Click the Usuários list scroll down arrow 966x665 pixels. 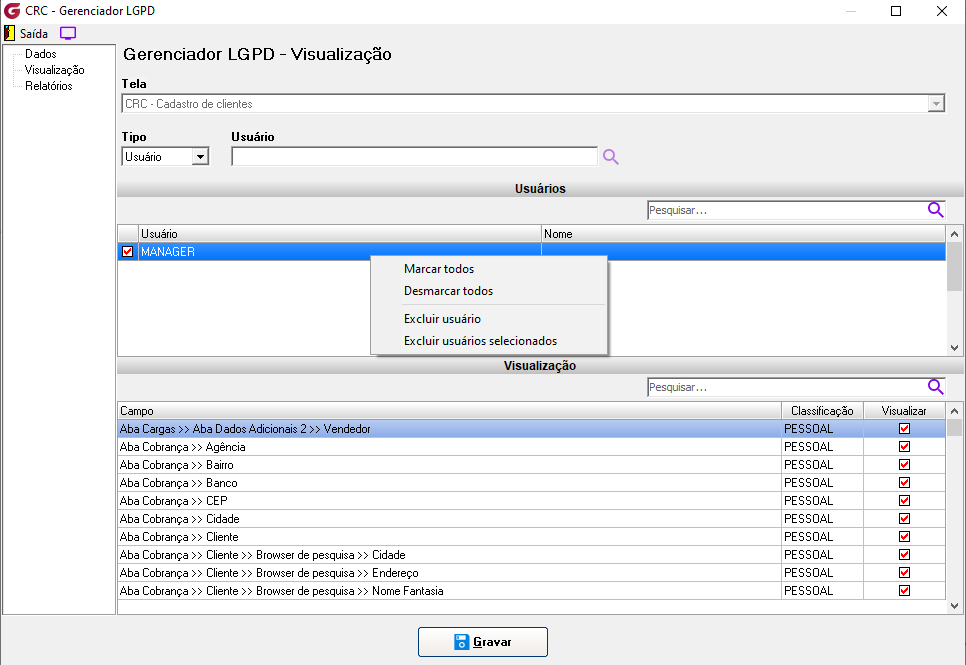(x=954, y=348)
